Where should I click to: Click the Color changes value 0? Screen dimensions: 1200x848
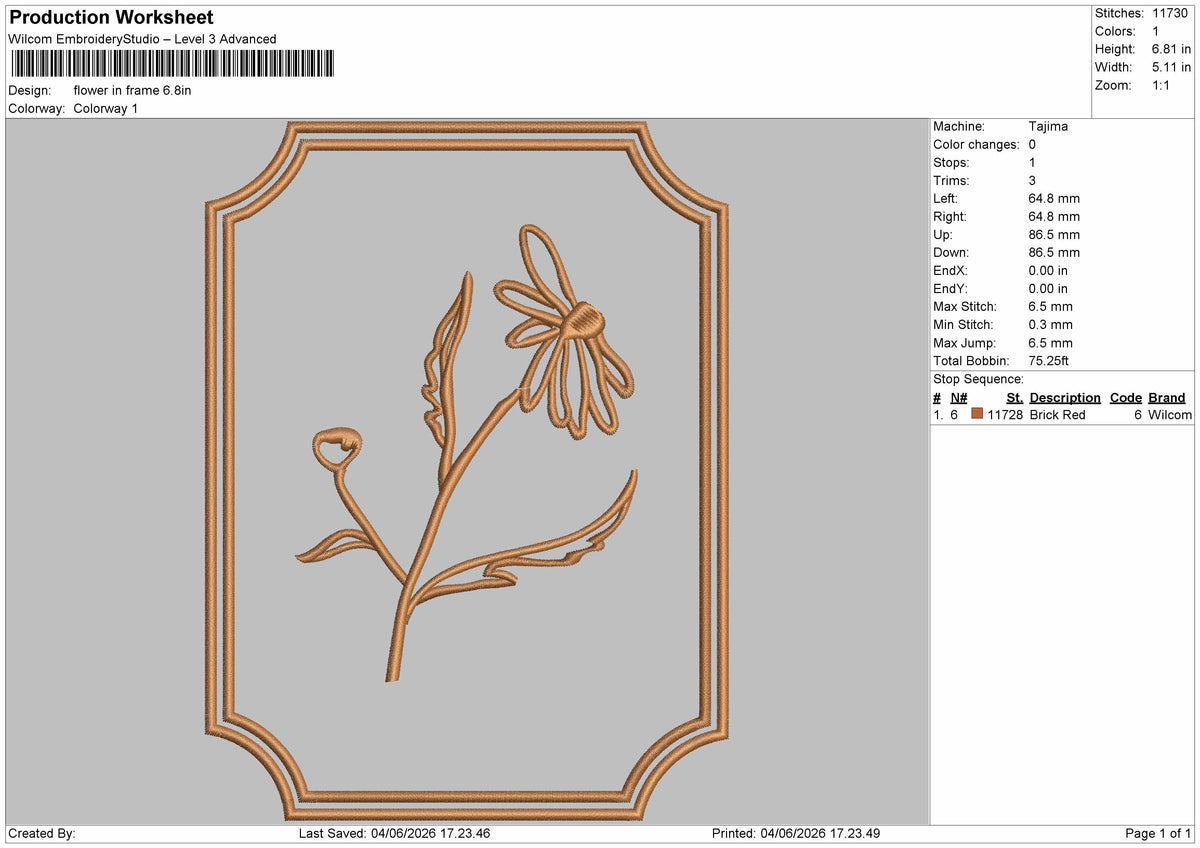[1032, 144]
